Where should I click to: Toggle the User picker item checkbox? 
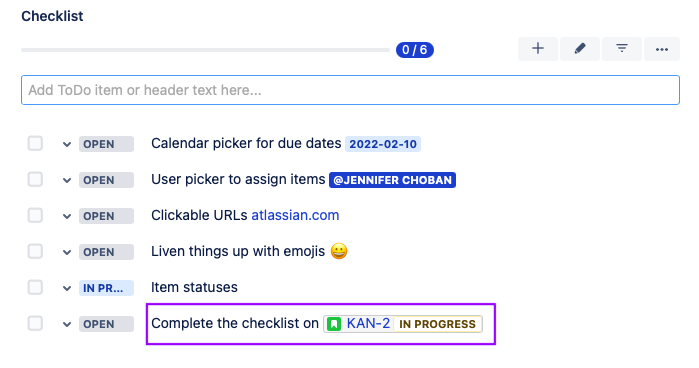tap(35, 180)
